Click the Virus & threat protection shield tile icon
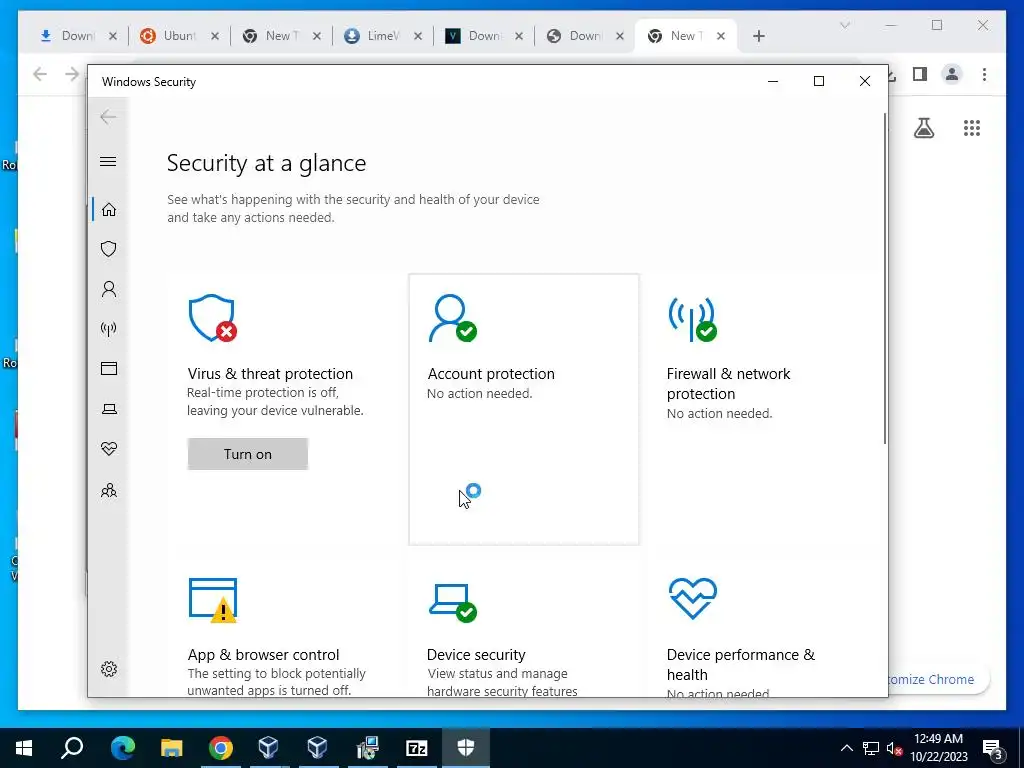1024x768 pixels. coord(212,318)
